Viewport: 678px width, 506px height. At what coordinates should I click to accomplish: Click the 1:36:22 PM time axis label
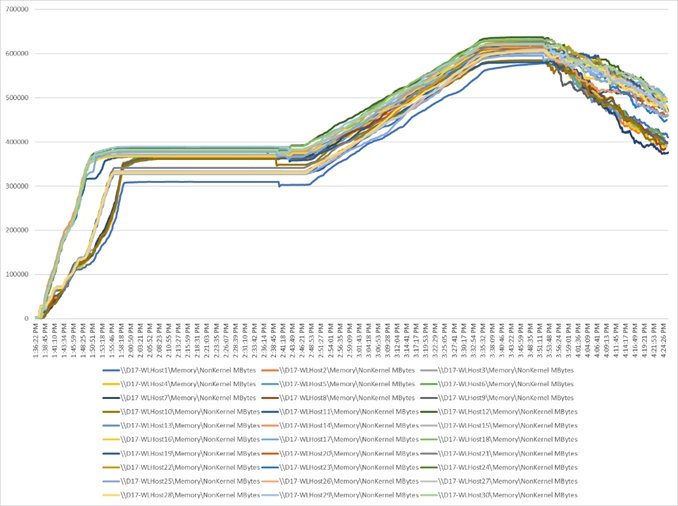[35, 339]
